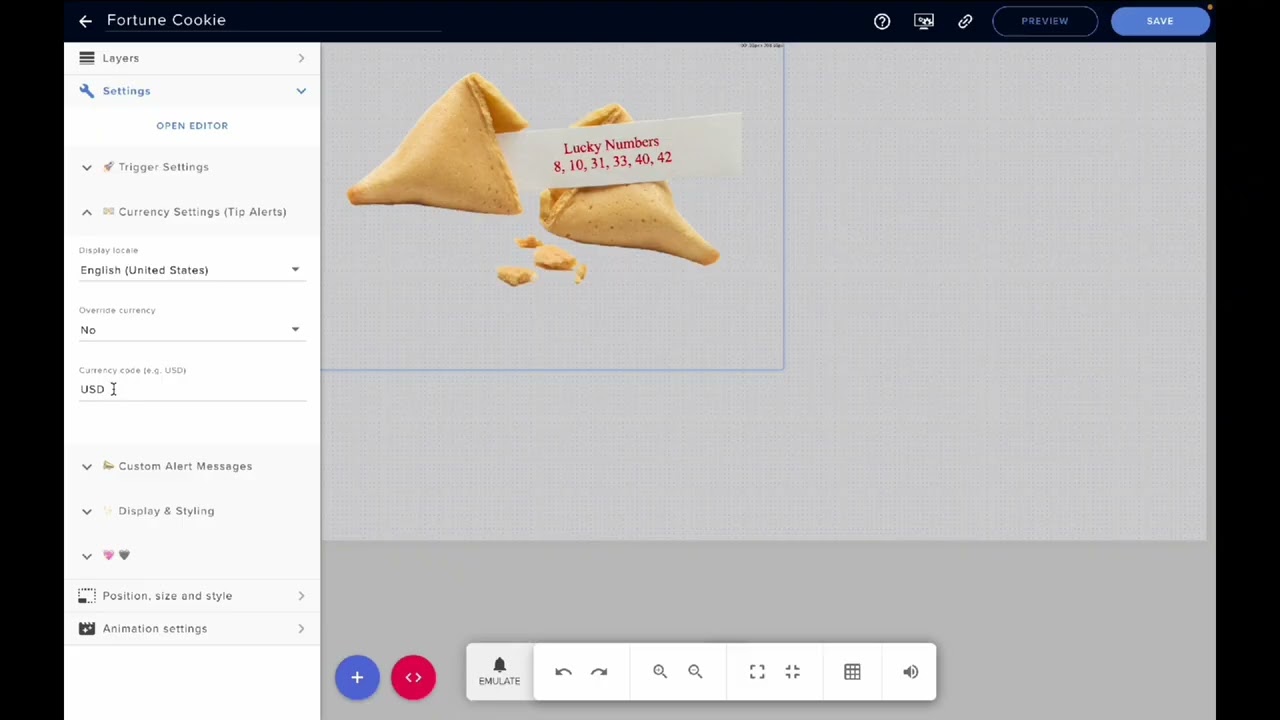Click the monitor overlay icon in header
The image size is (1280, 720).
coord(924,20)
